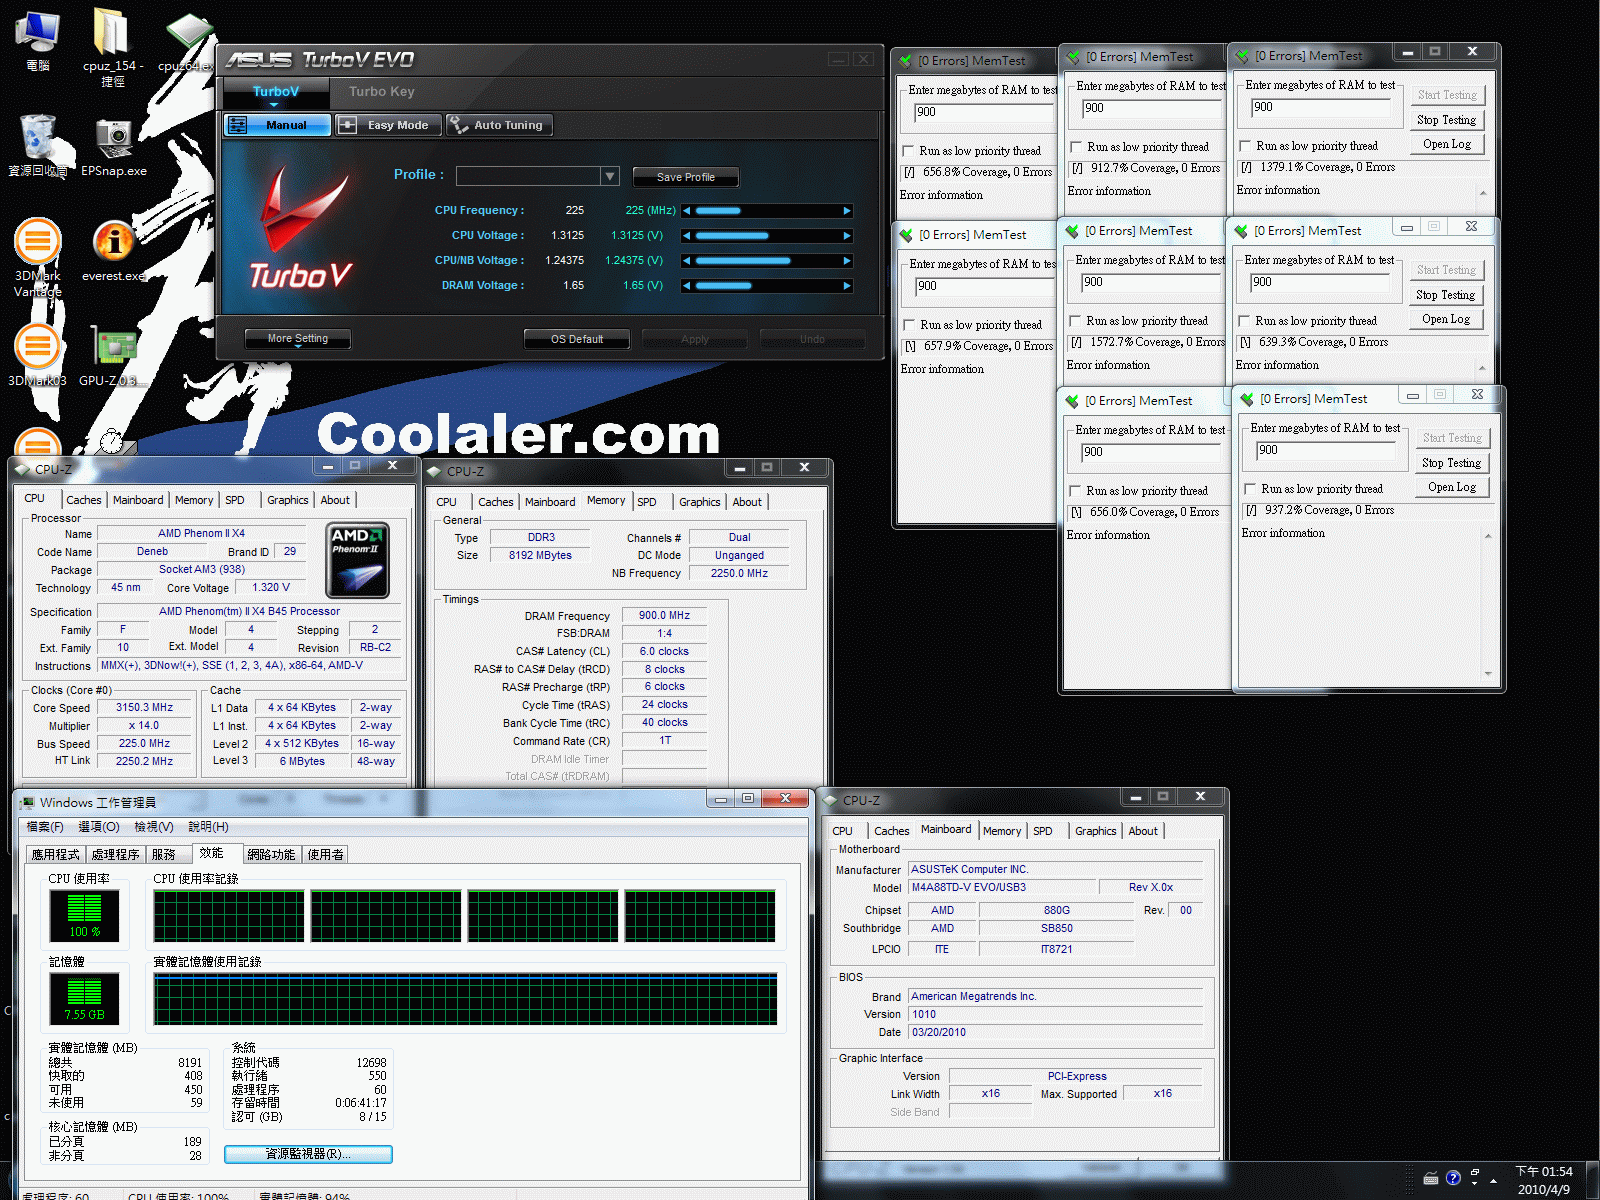Click Stop Testing in 937.2% MemTest
Screen dimensions: 1600x1200
point(1452,463)
